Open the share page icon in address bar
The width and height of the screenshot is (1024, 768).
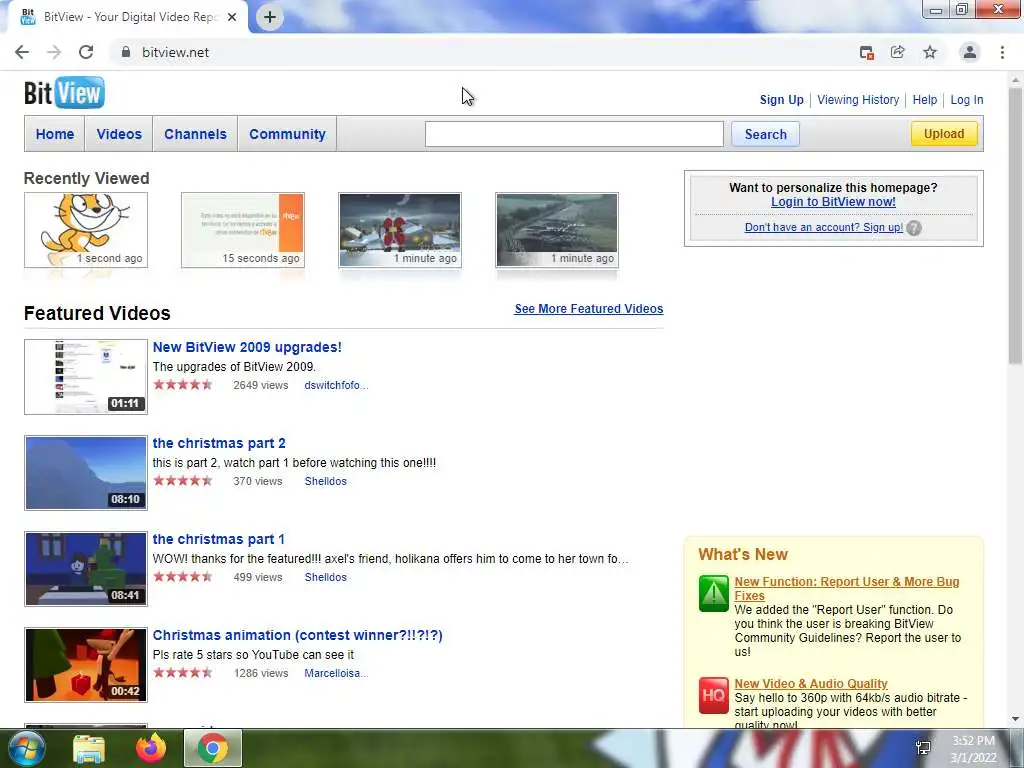pos(898,52)
